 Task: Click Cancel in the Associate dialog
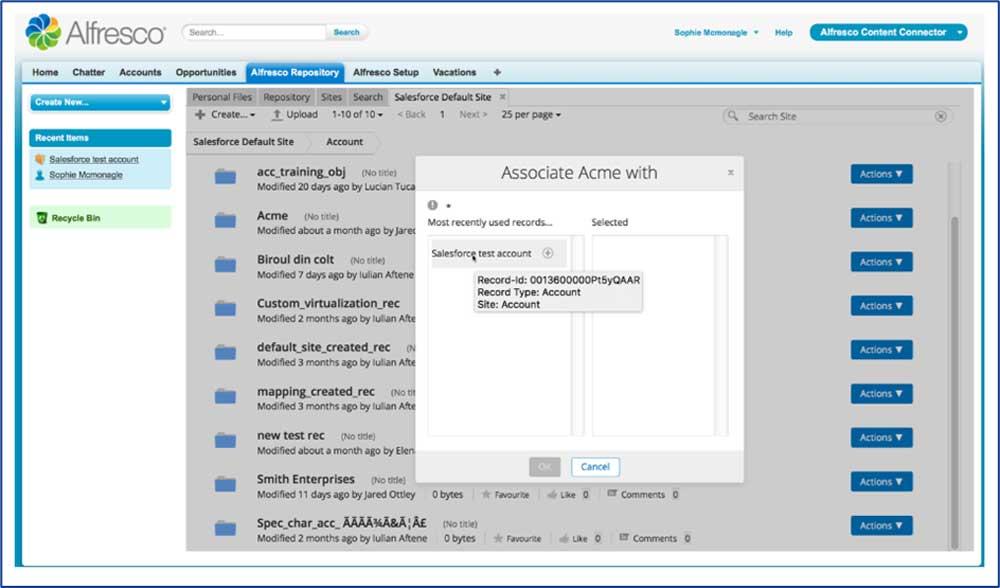tap(595, 467)
